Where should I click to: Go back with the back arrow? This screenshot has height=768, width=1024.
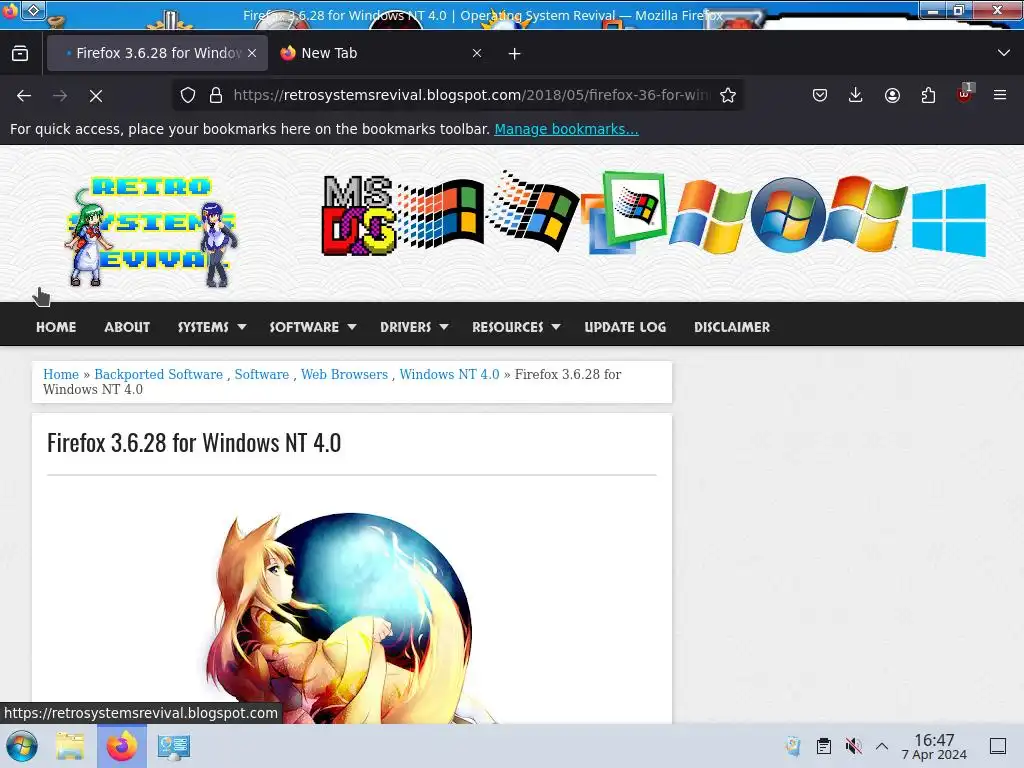24,95
